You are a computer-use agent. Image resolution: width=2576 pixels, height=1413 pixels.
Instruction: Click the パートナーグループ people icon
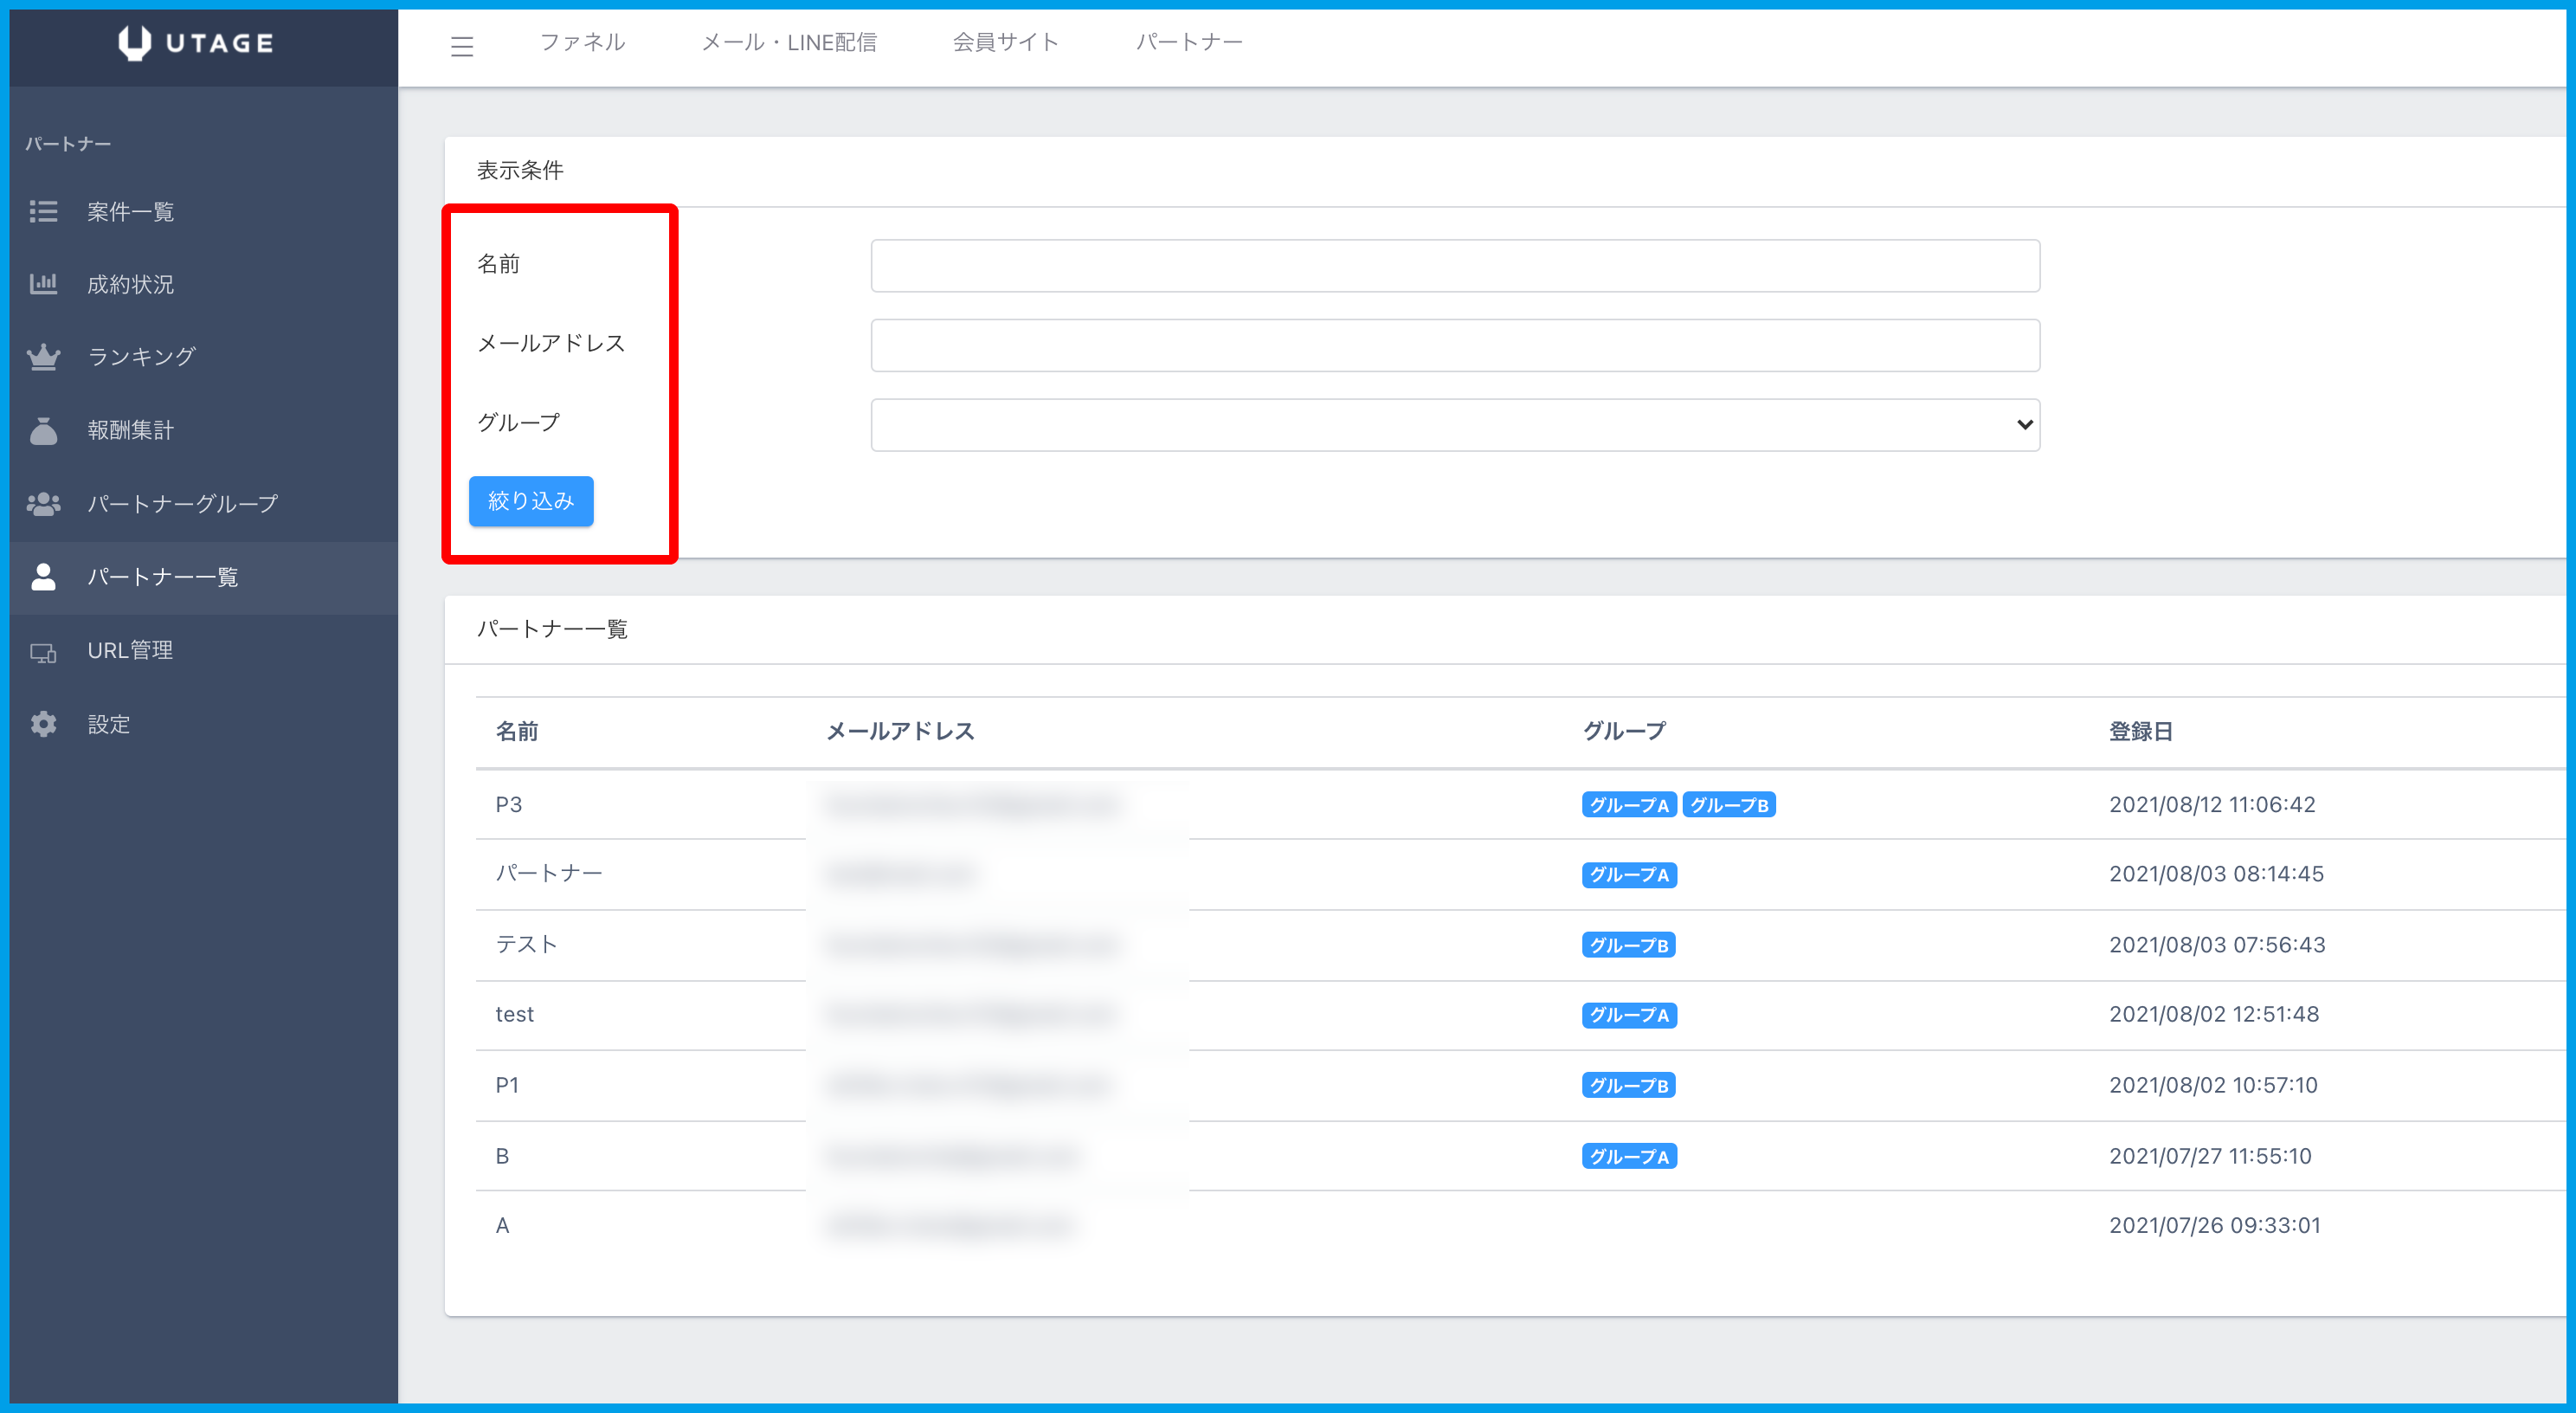coord(43,504)
